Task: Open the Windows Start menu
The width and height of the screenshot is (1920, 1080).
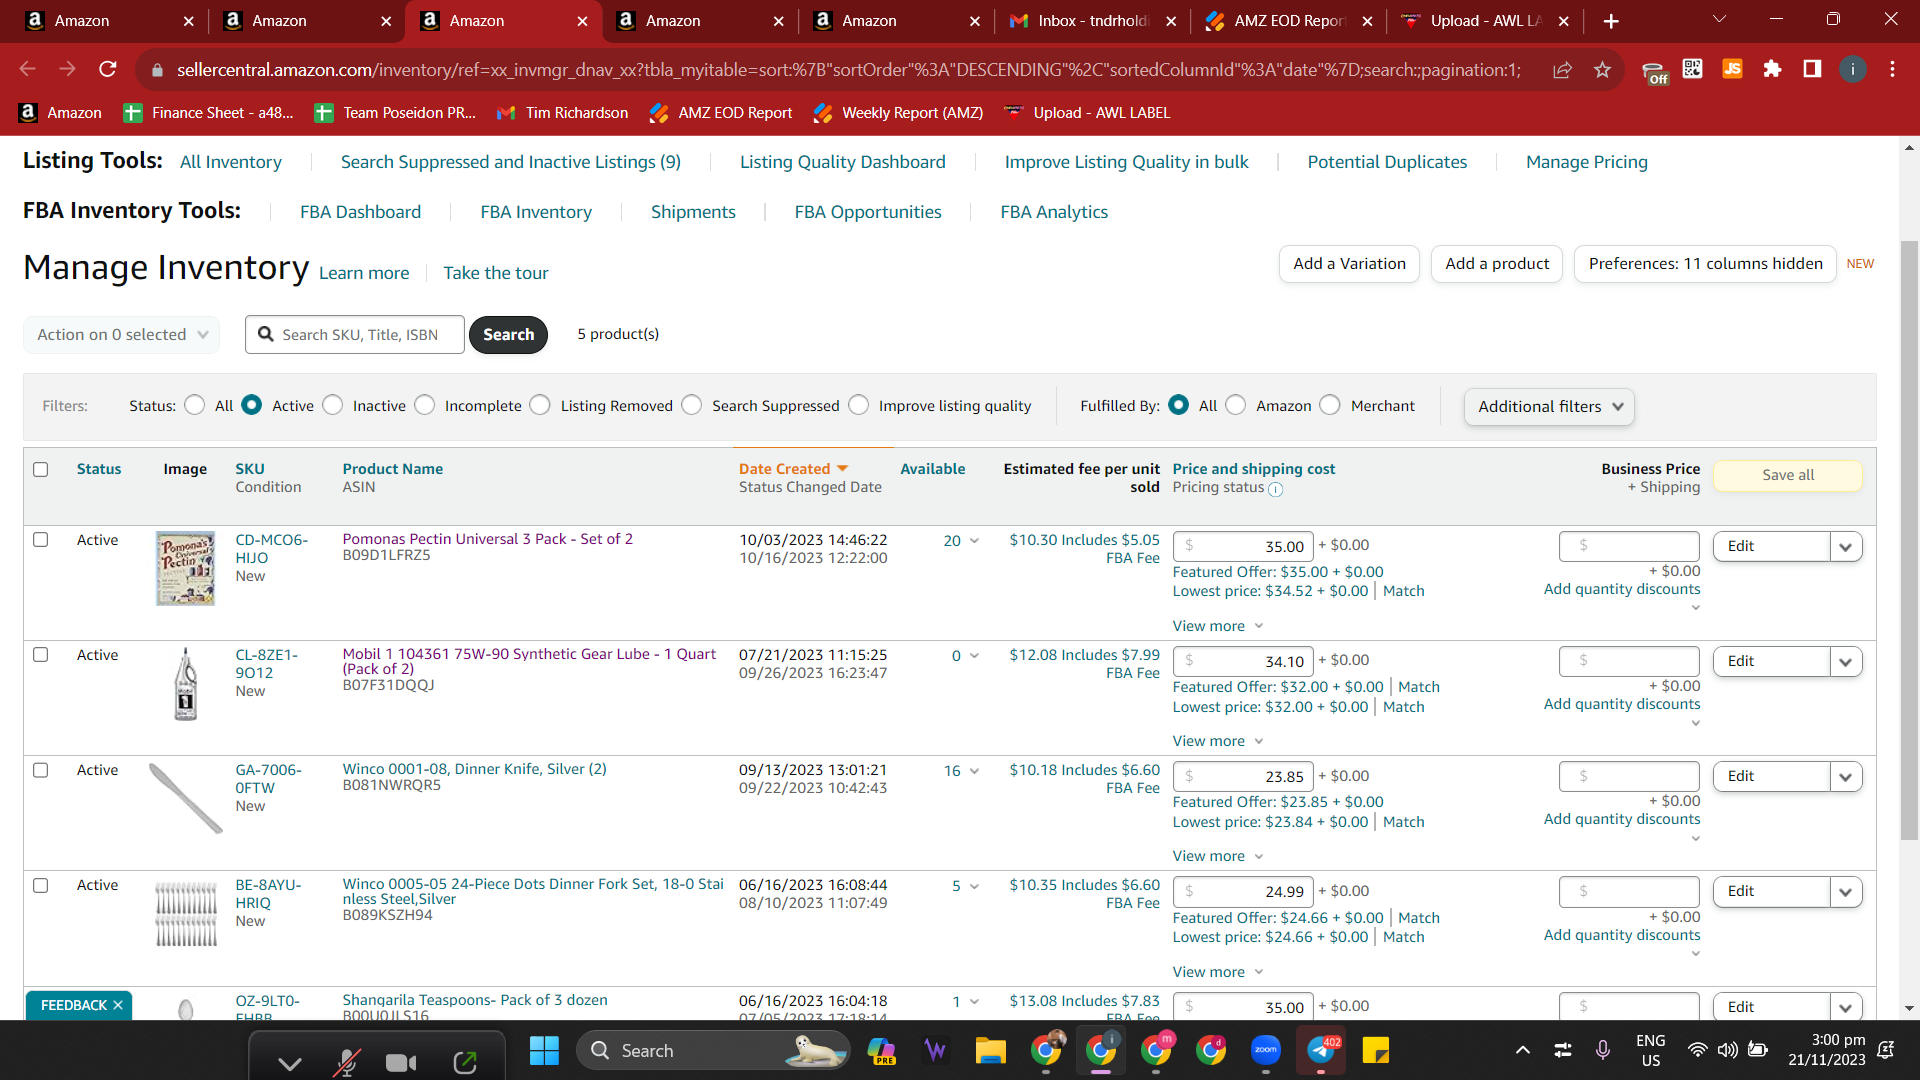Action: click(x=544, y=1050)
